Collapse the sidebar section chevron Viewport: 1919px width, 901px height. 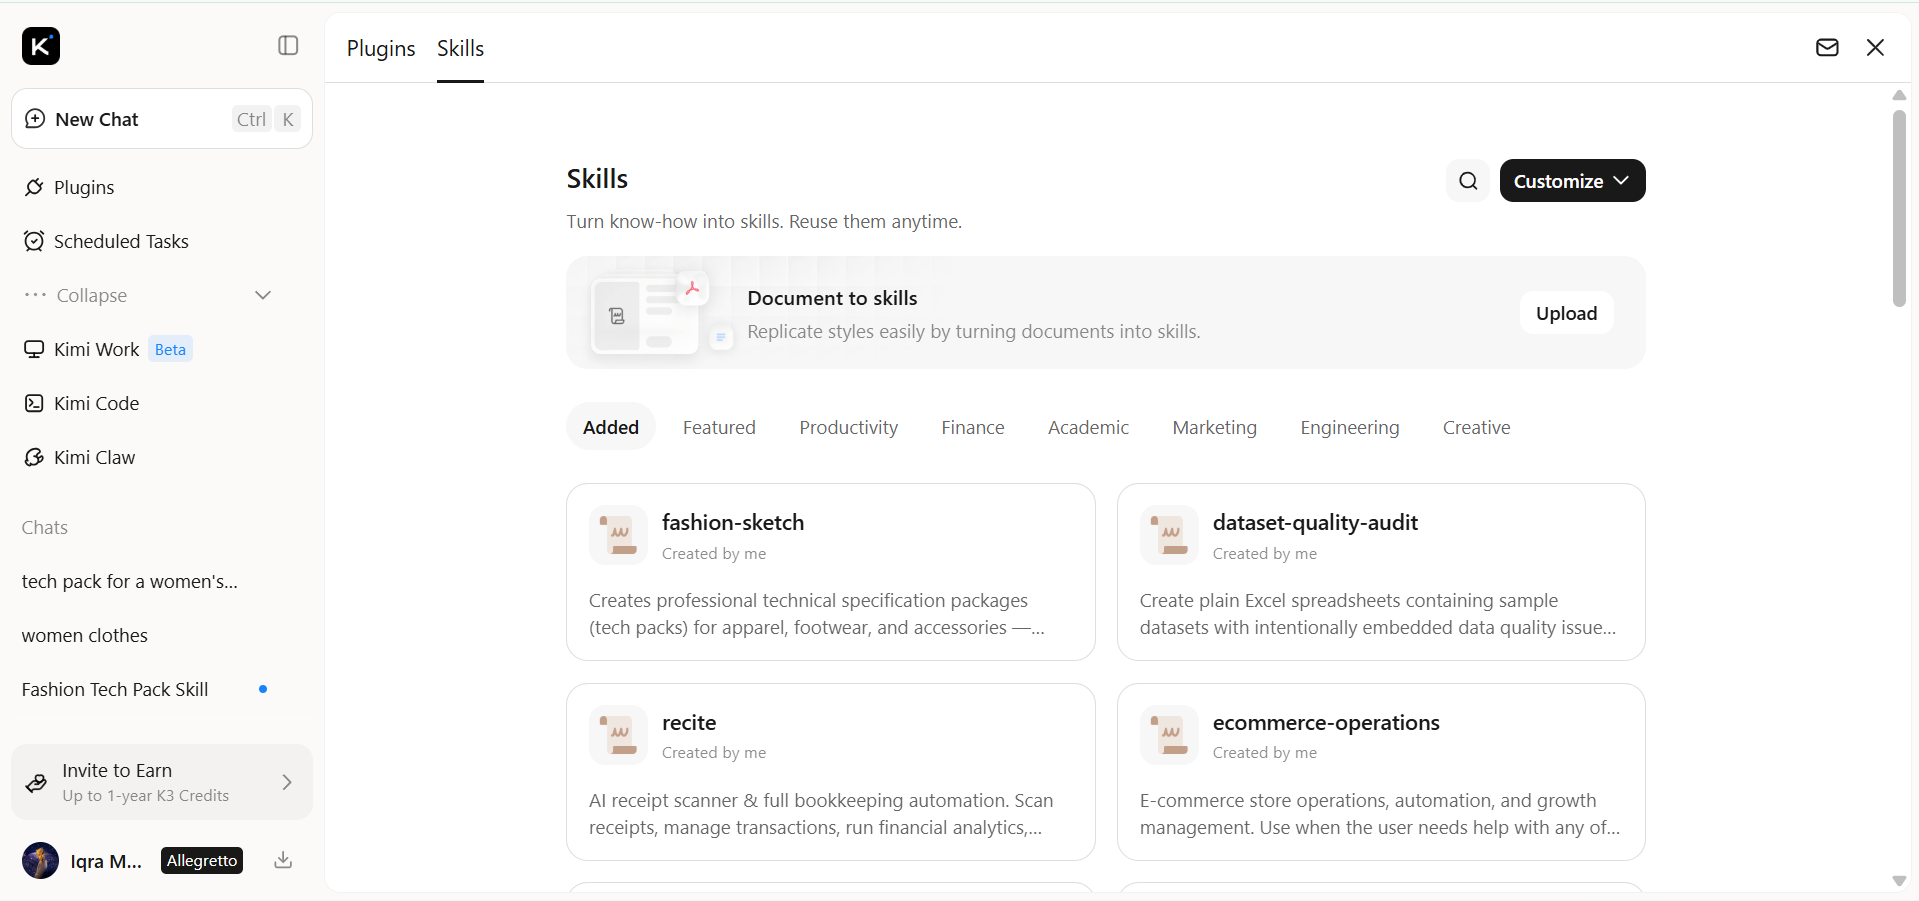point(263,295)
